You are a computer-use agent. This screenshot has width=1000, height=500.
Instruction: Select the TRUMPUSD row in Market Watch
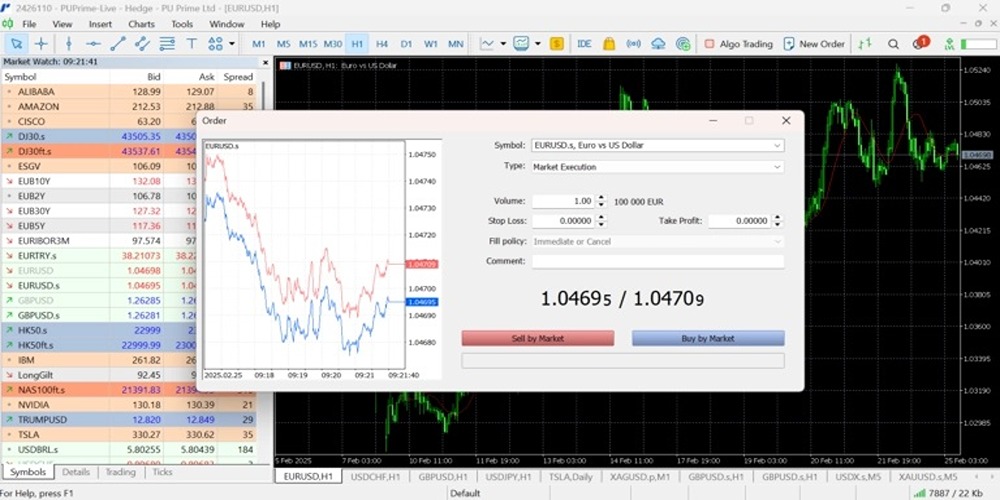(128, 420)
